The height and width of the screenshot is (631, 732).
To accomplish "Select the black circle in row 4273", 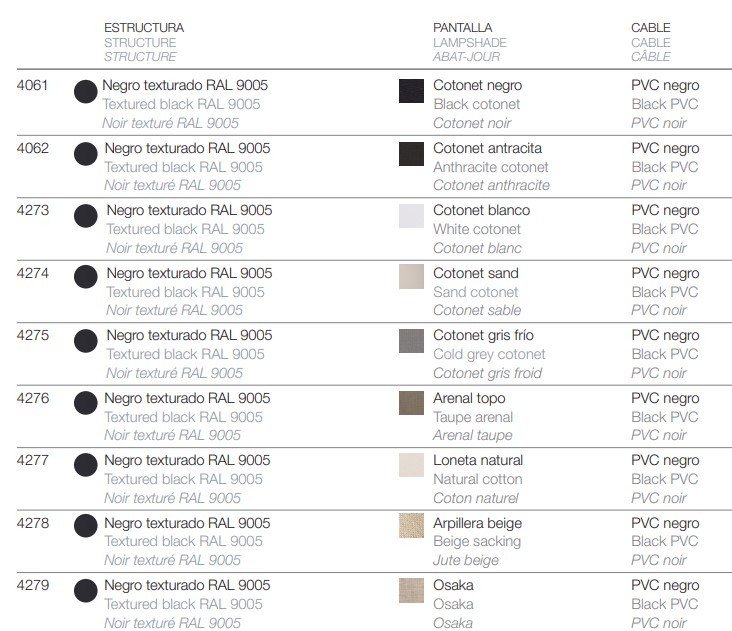I will (x=85, y=216).
